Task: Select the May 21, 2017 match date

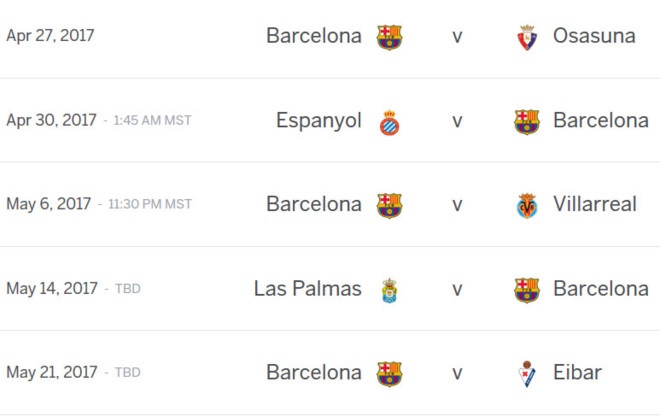Action: point(52,373)
